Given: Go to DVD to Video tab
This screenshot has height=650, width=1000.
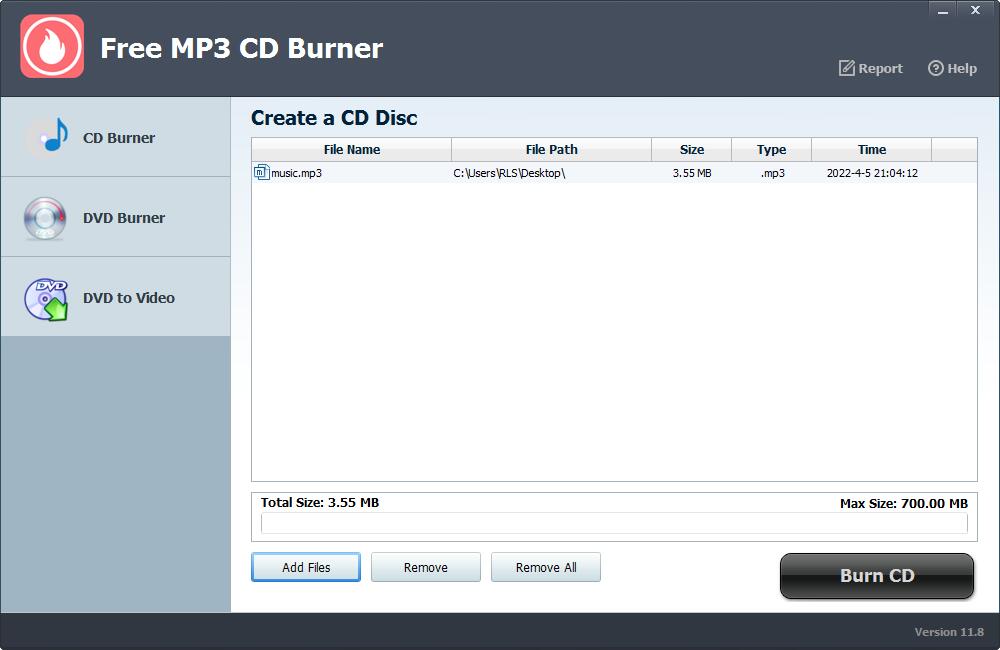Looking at the screenshot, I should pos(115,297).
